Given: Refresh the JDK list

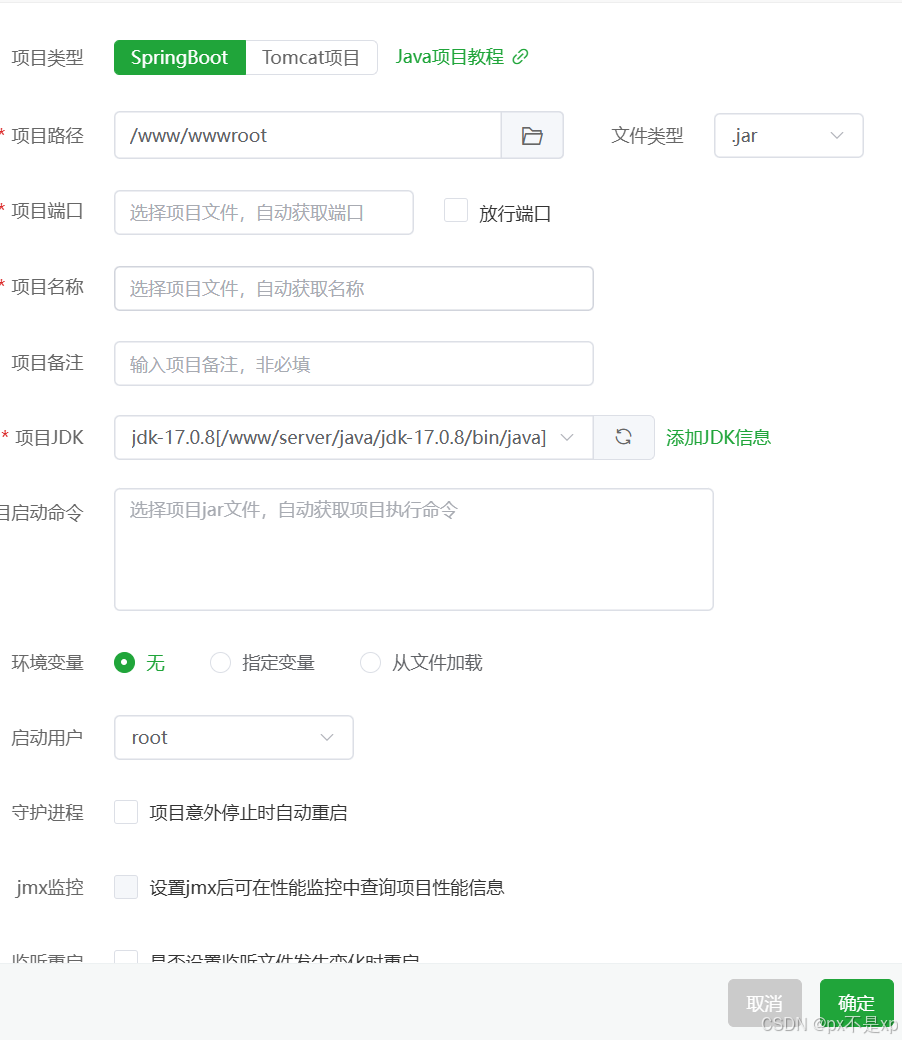Looking at the screenshot, I should tap(623, 437).
